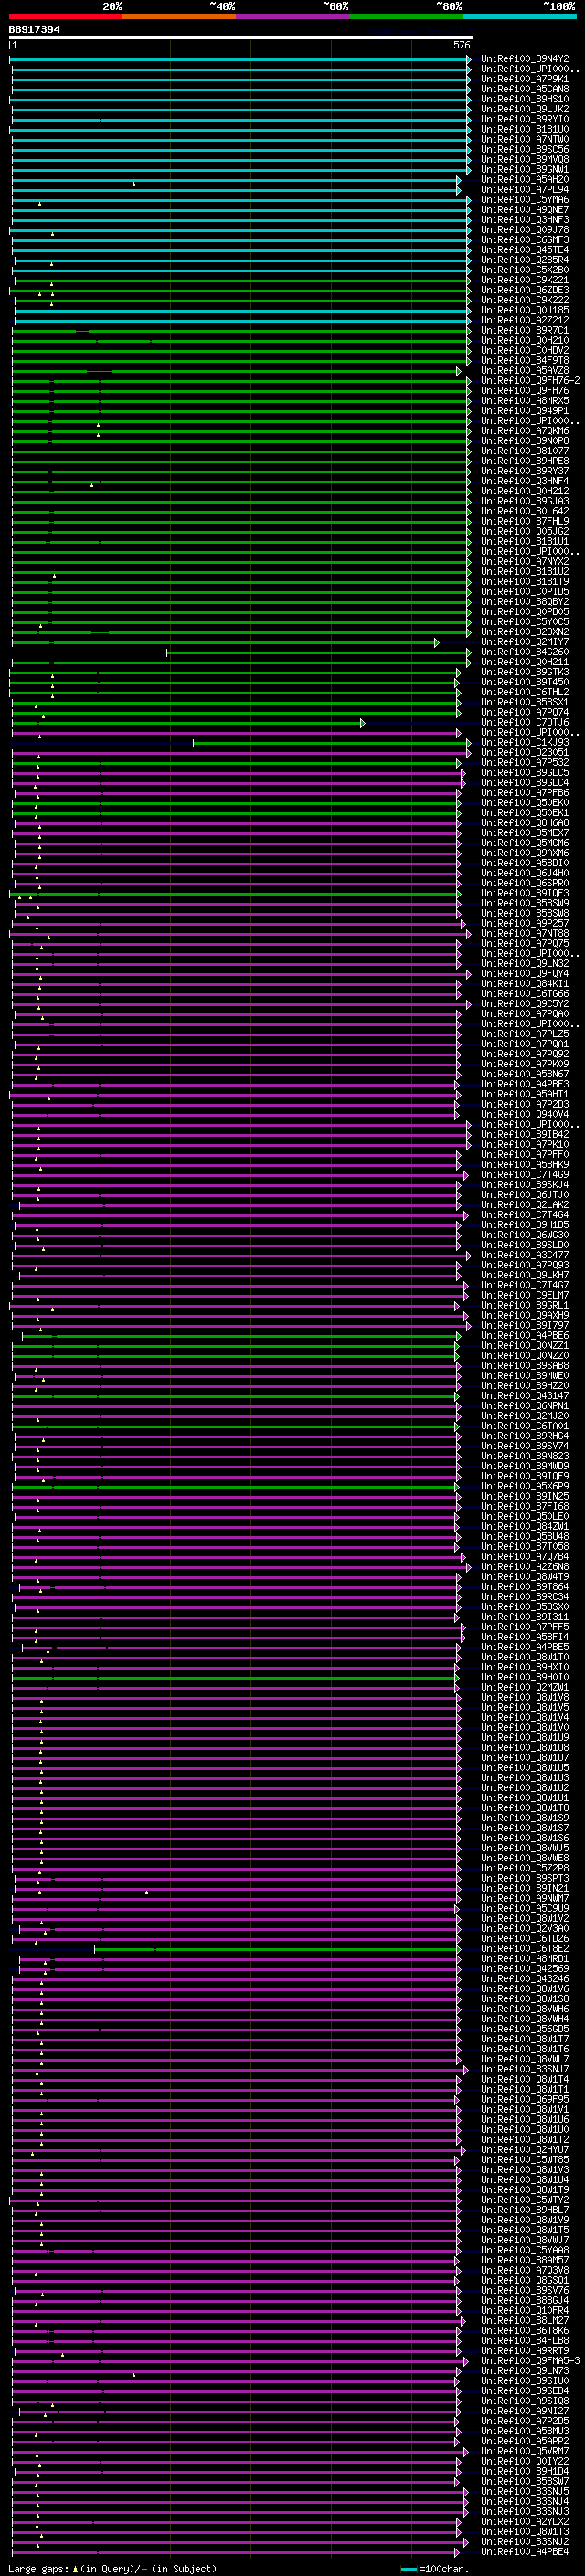Select the UniRef100_B9SC56 label
The height and width of the screenshot is (2576, 585).
pyautogui.click(x=525, y=149)
